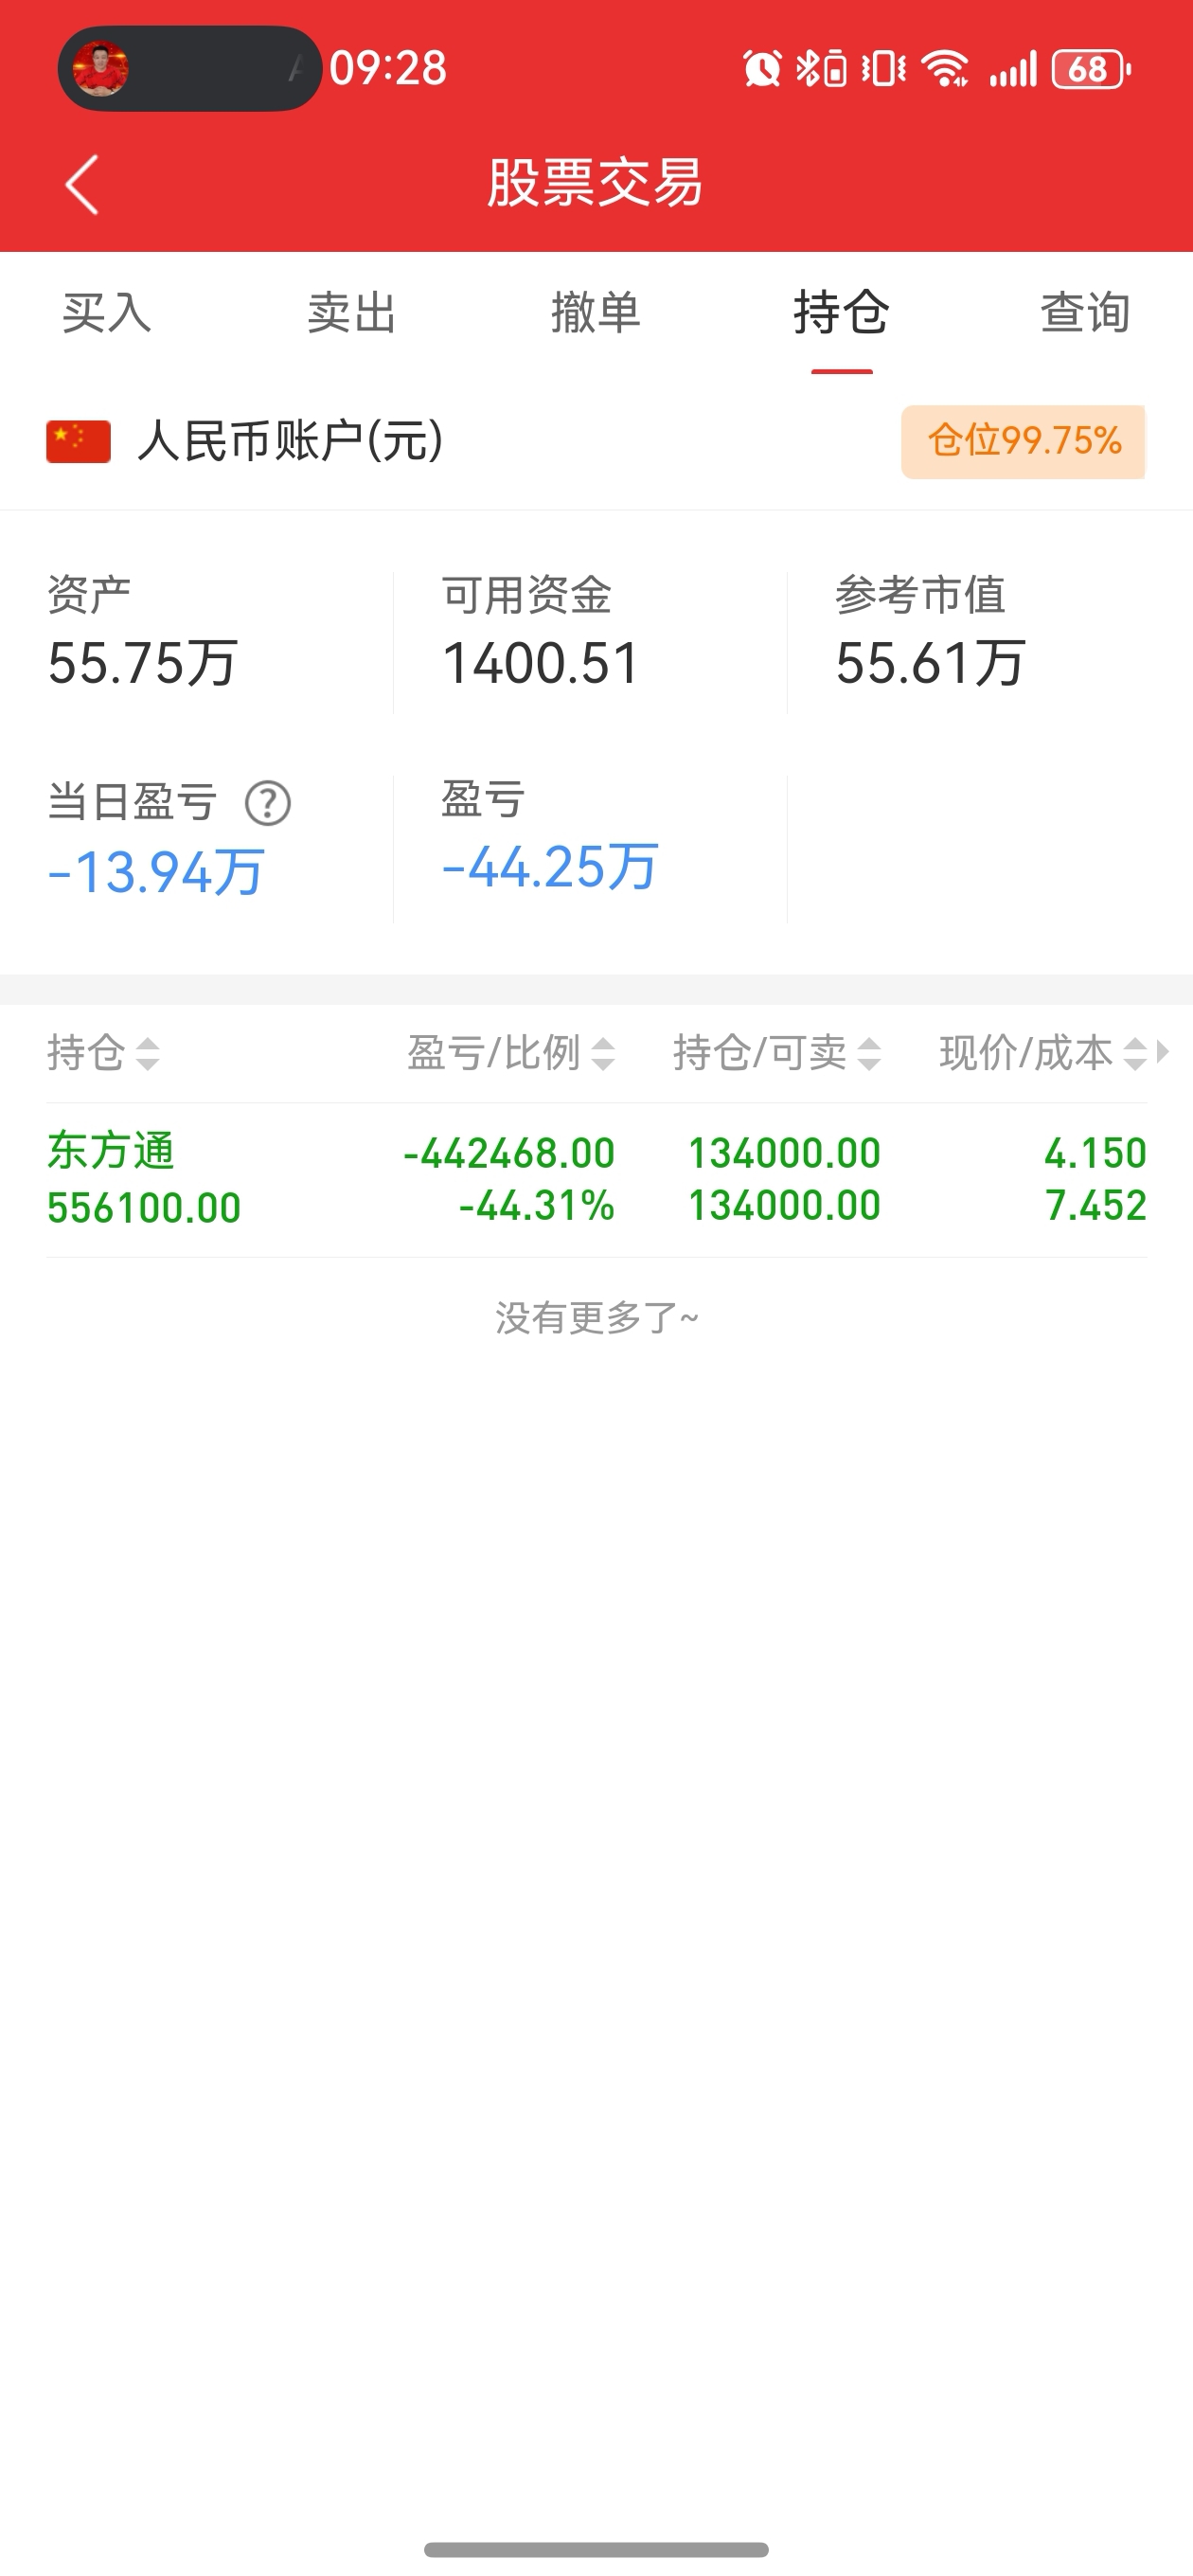Expand more columns with right arrow
The width and height of the screenshot is (1193, 2576).
(x=1162, y=1052)
